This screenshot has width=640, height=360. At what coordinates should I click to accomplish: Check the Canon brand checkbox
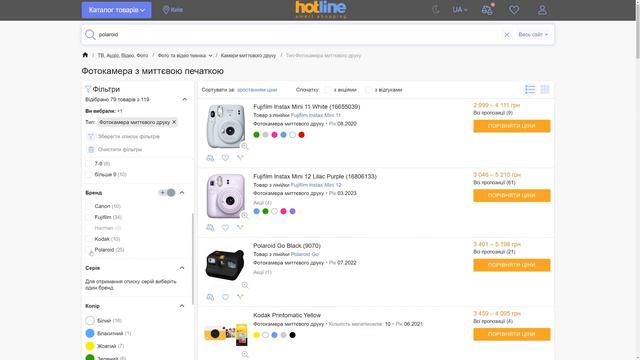coord(89,206)
